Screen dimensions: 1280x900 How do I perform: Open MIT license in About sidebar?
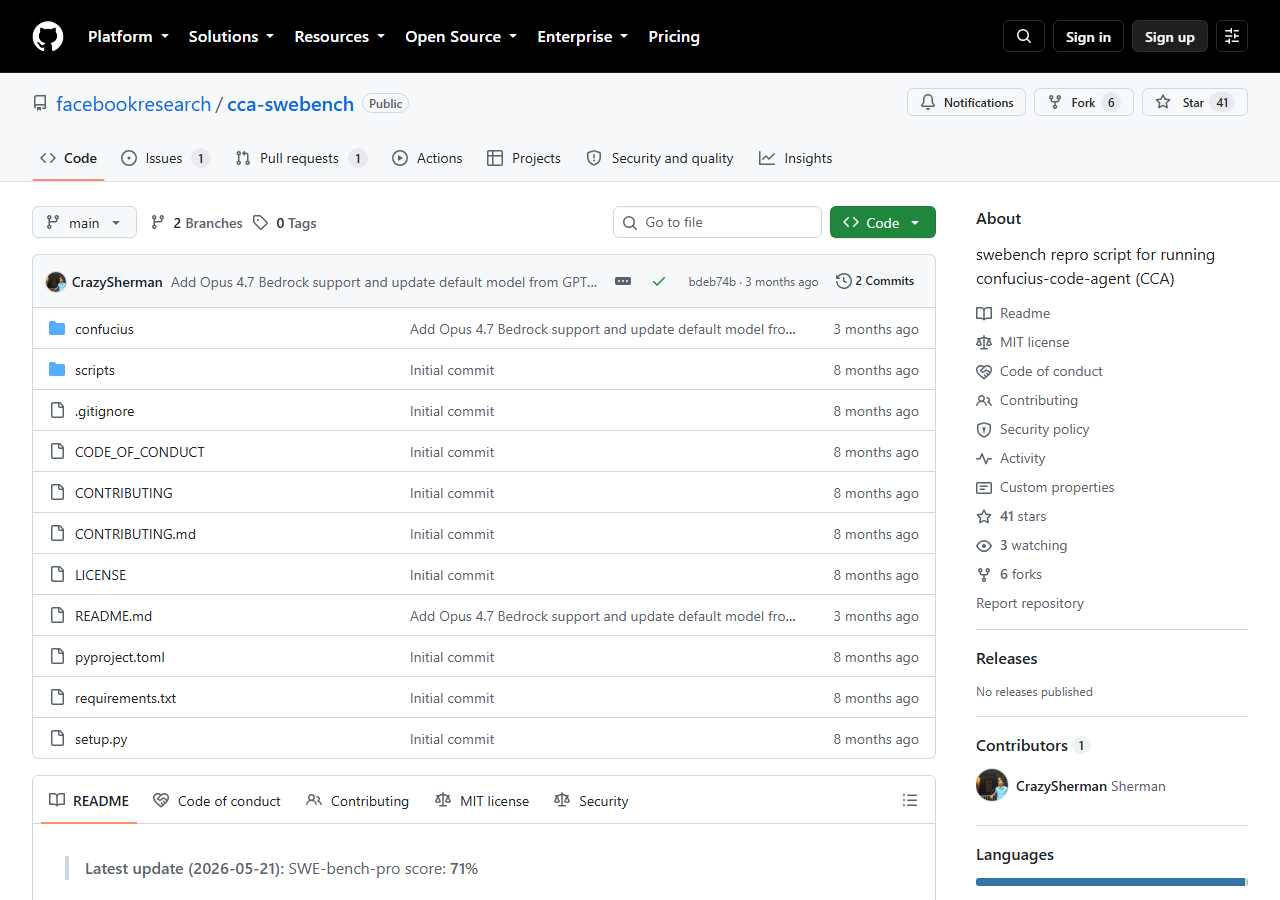(1023, 342)
